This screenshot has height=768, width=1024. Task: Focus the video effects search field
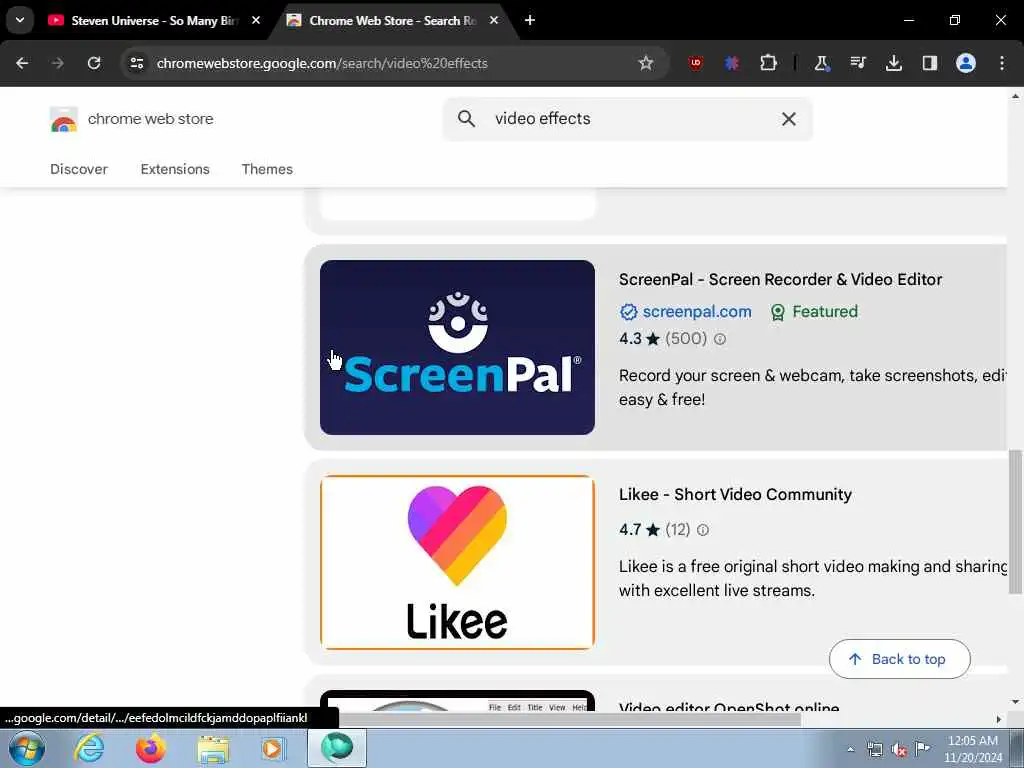pyautogui.click(x=627, y=118)
